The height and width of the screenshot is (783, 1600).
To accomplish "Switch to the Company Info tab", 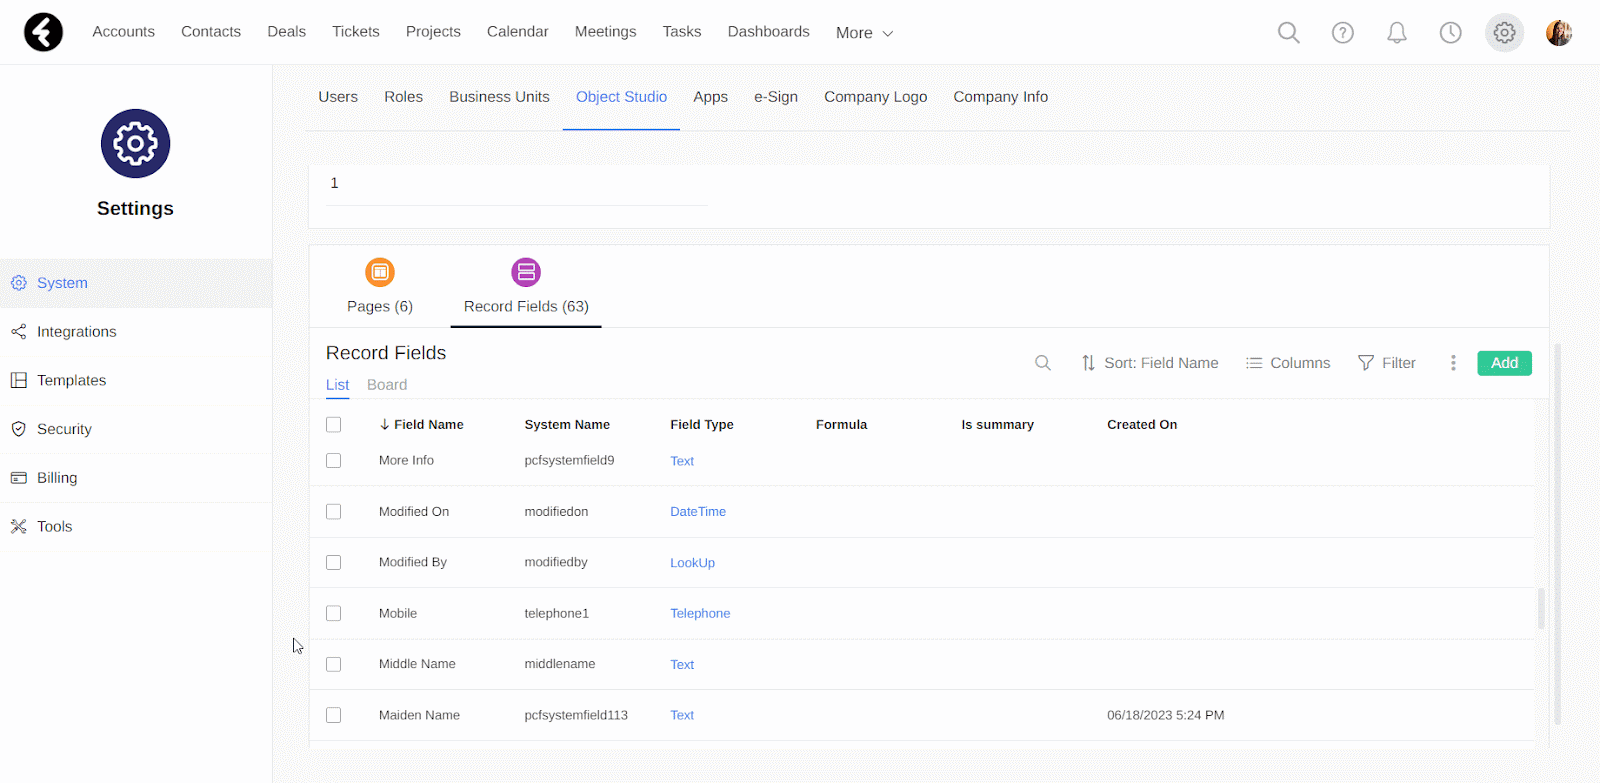I will click(1001, 97).
